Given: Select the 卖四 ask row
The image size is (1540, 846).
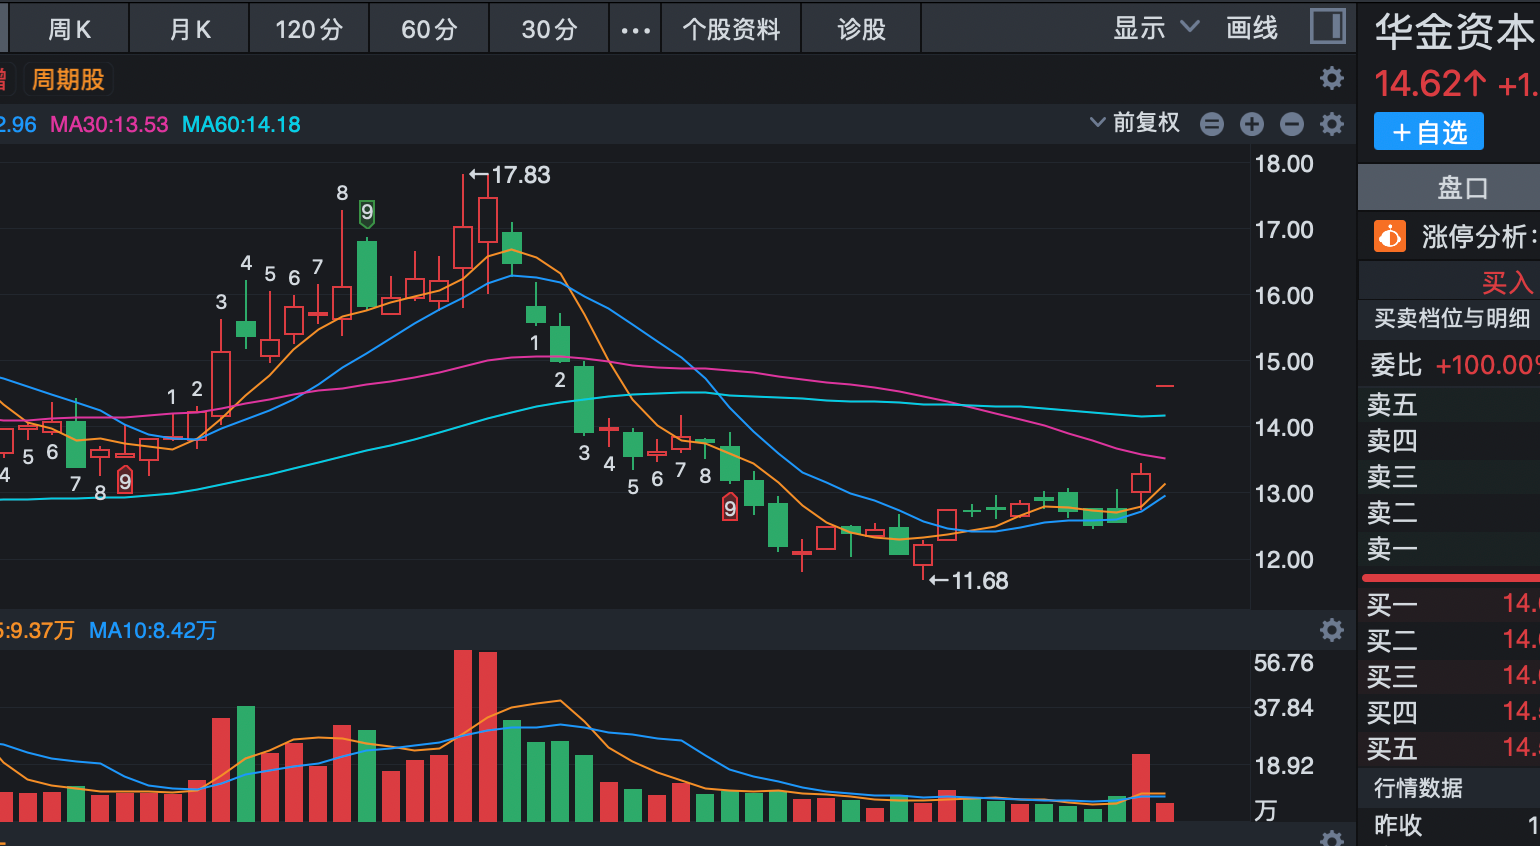Looking at the screenshot, I should click(1449, 441).
